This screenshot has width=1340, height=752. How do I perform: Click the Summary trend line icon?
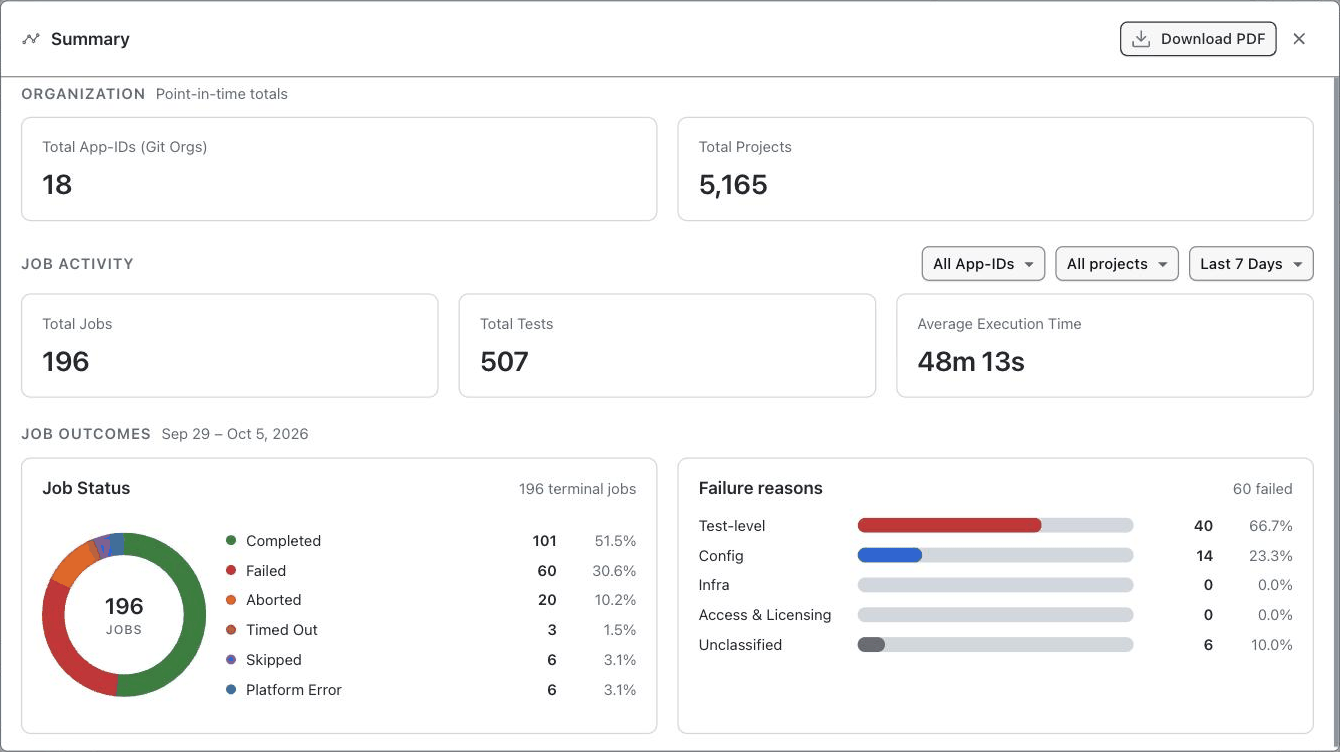pos(31,39)
